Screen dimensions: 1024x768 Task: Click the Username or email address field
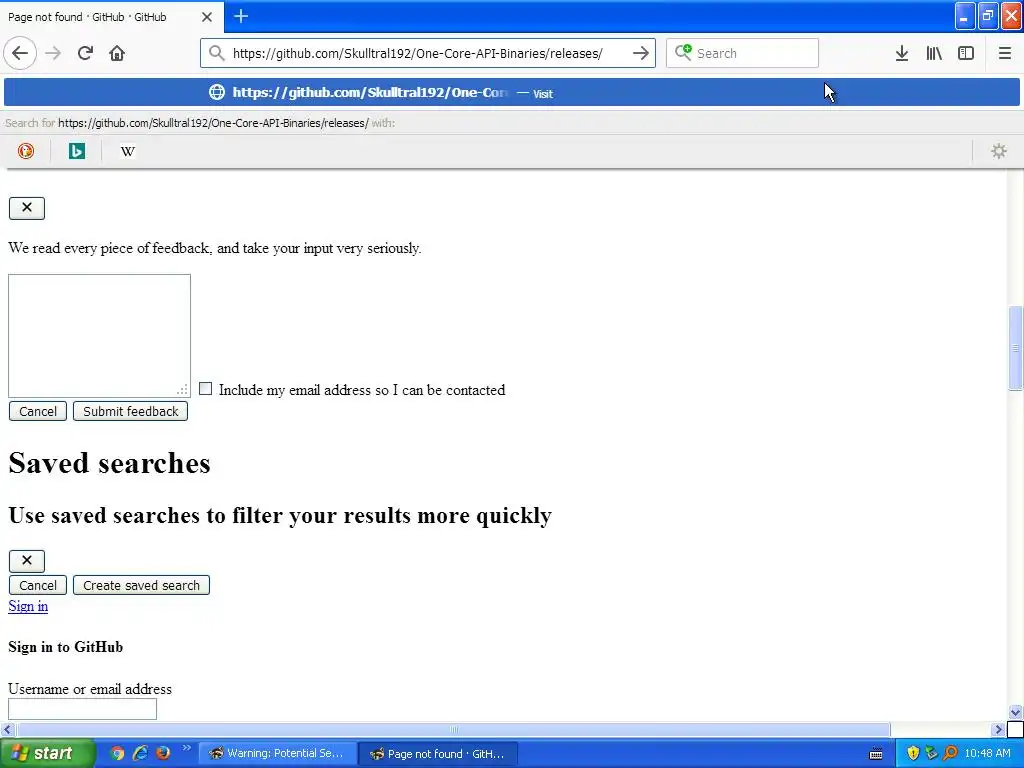[82, 709]
